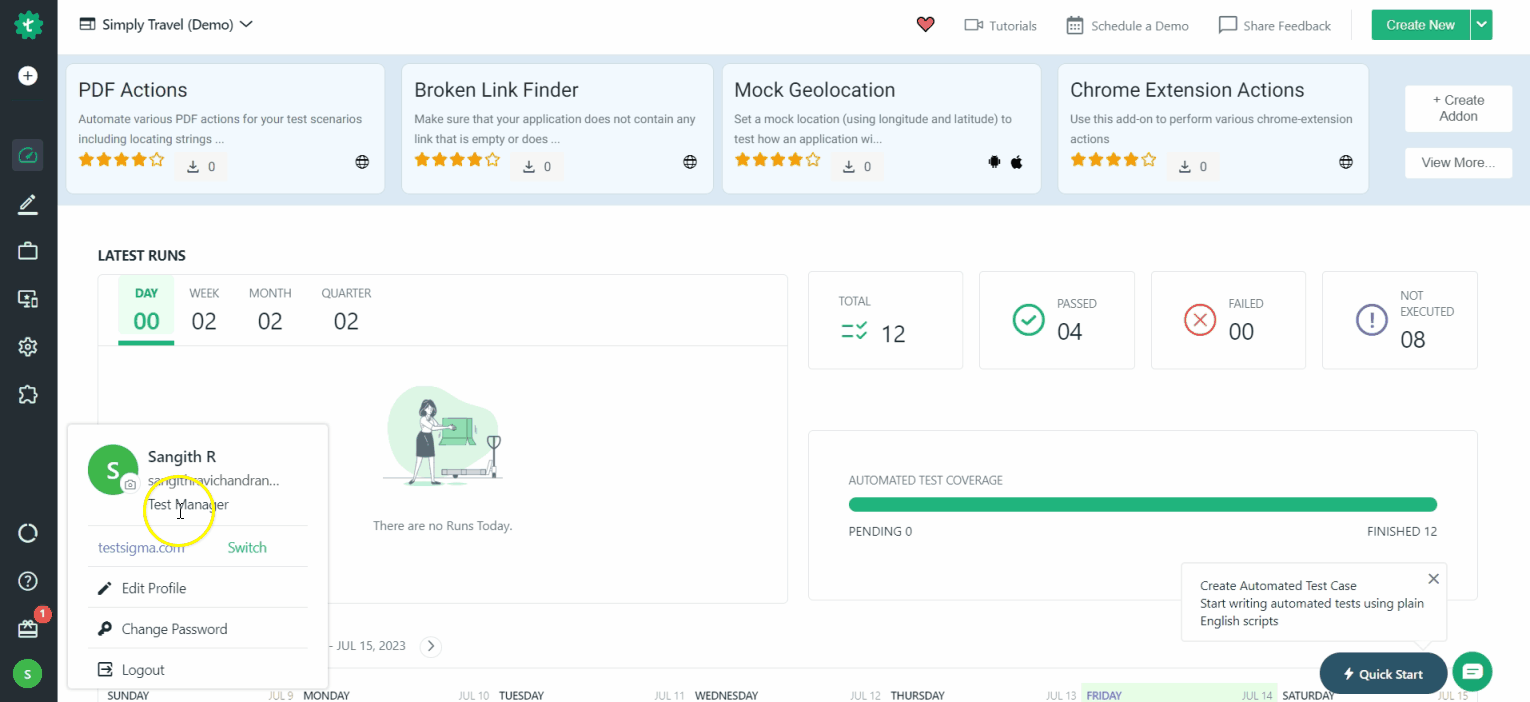Open the gift icon with notification badge
1530x702 pixels.
(28, 629)
